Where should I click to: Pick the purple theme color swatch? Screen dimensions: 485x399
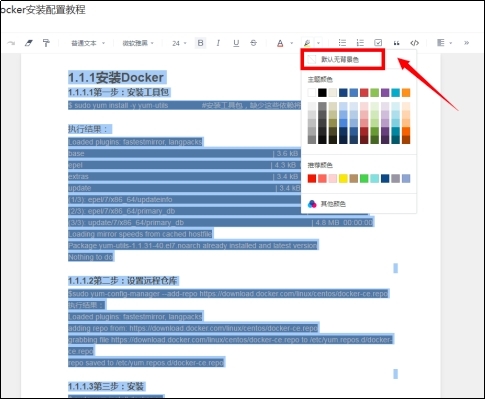click(x=385, y=92)
